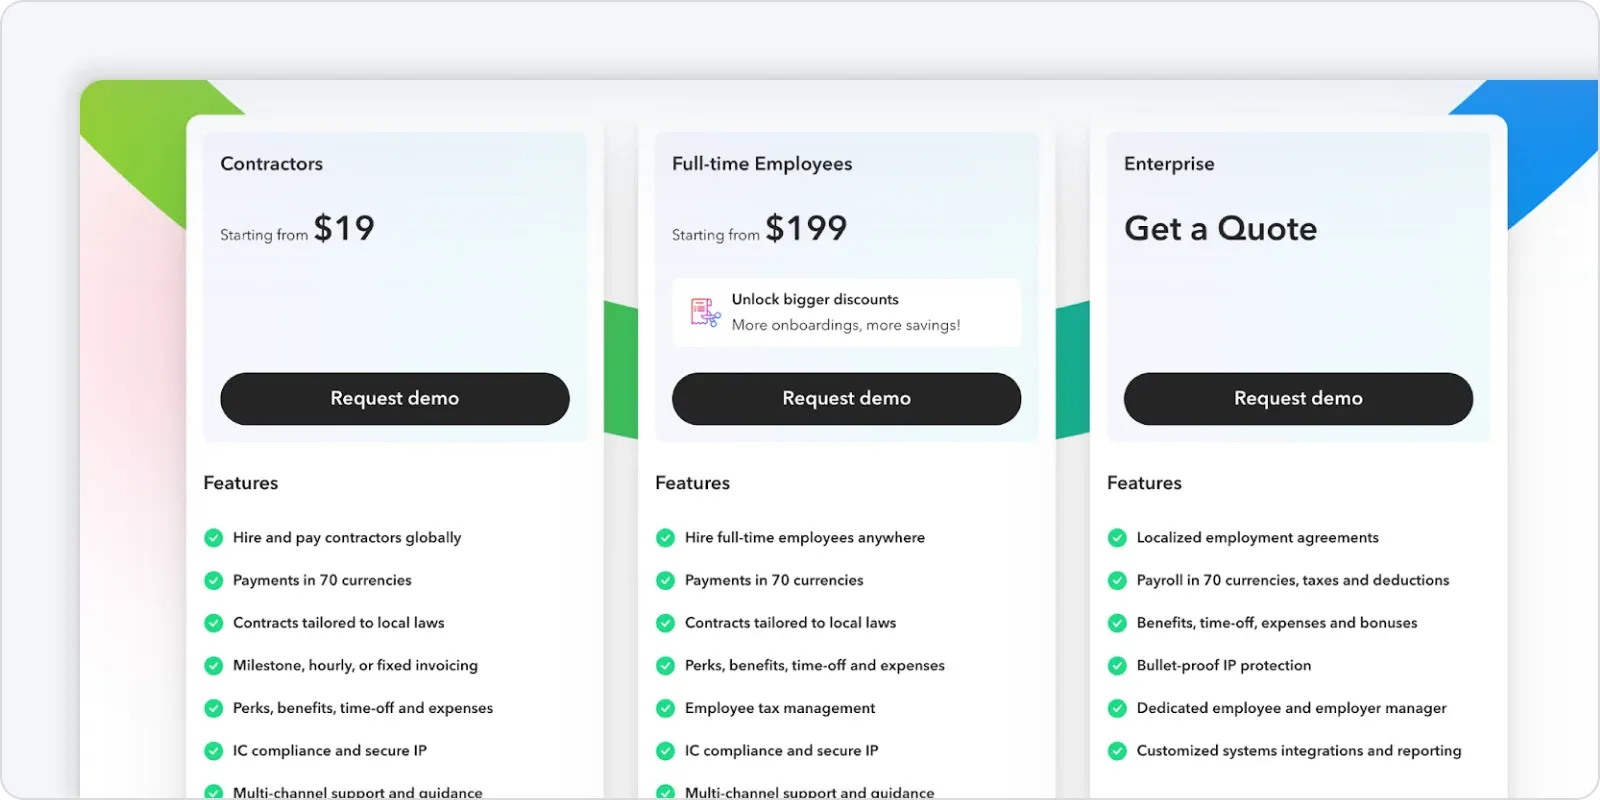Click check icon beside Employee tax management
Viewport: 1600px width, 800px height.
(665, 708)
